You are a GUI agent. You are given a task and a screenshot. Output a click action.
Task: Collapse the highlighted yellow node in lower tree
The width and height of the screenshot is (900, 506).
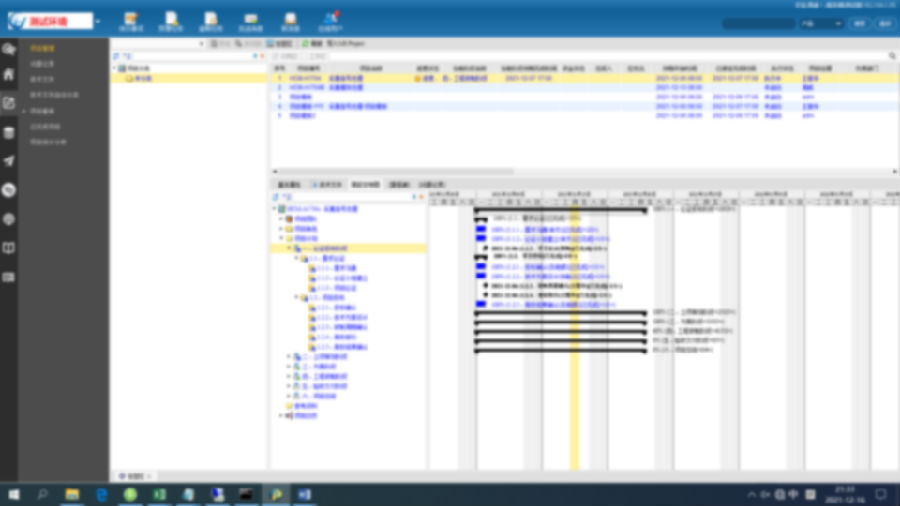pos(290,248)
